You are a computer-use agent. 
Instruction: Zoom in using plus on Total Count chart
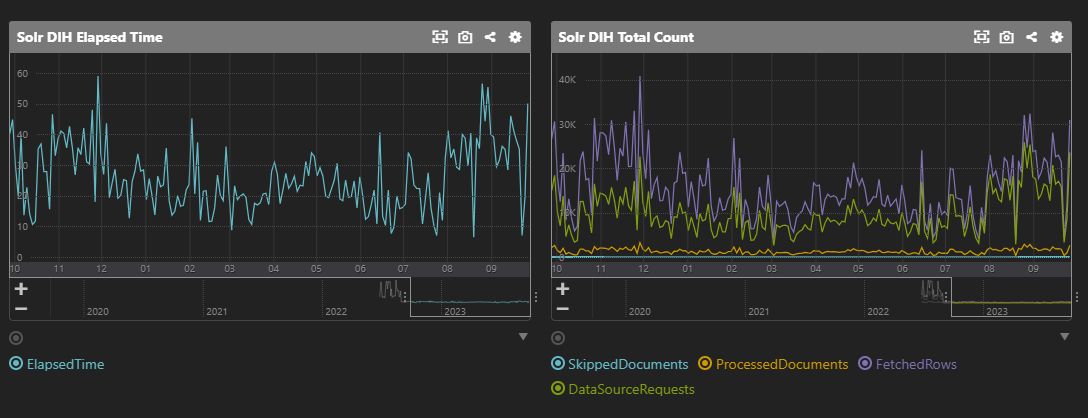(562, 289)
